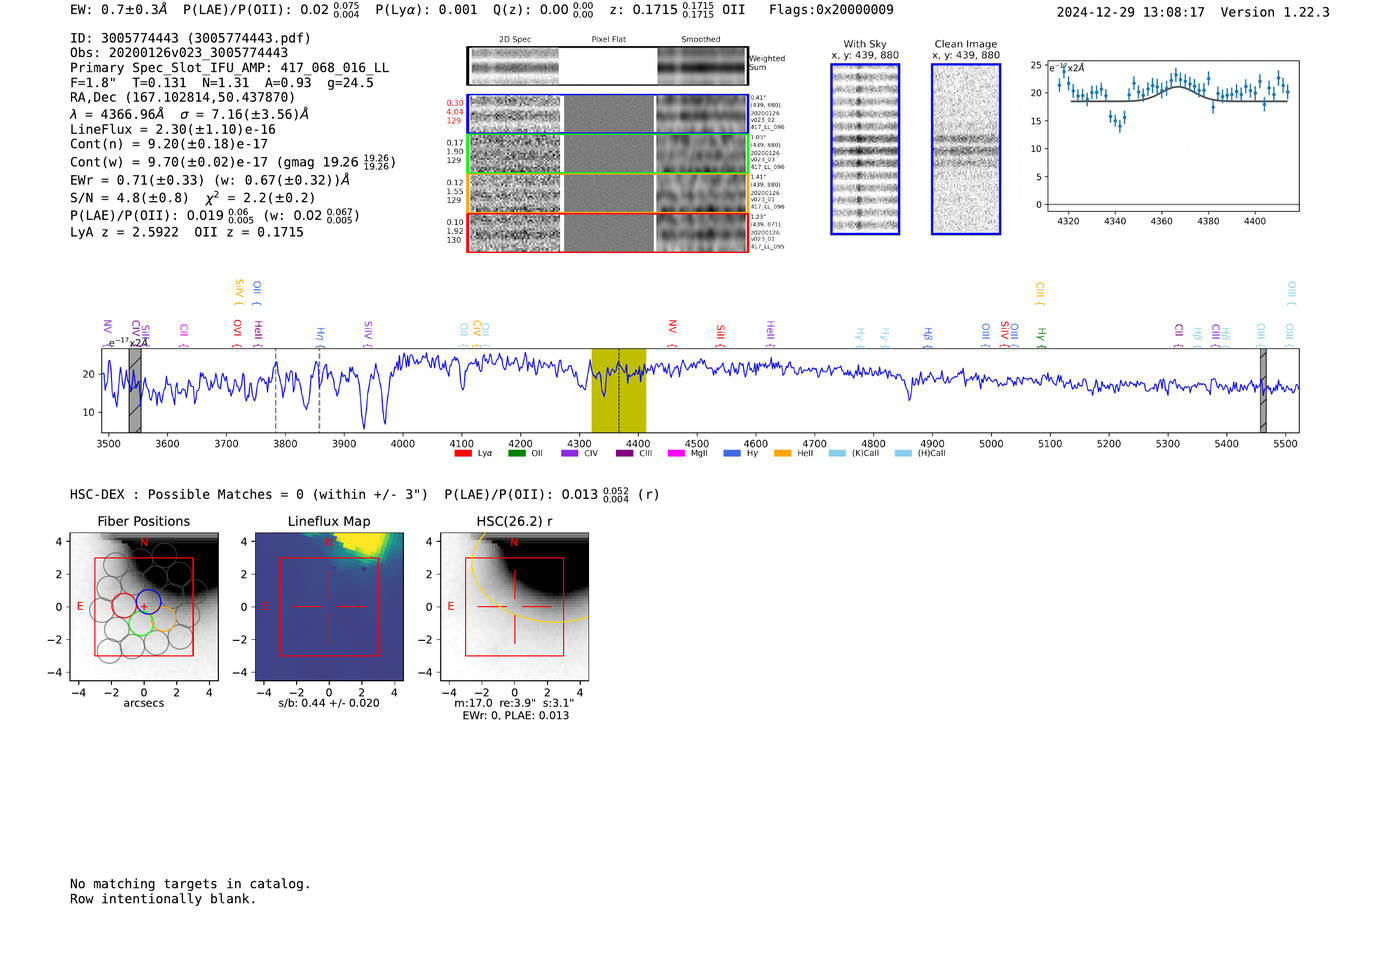Viewport: 1400px width, 953px height.
Task: Click the dashed vertical line near 3780
Action: 276,391
